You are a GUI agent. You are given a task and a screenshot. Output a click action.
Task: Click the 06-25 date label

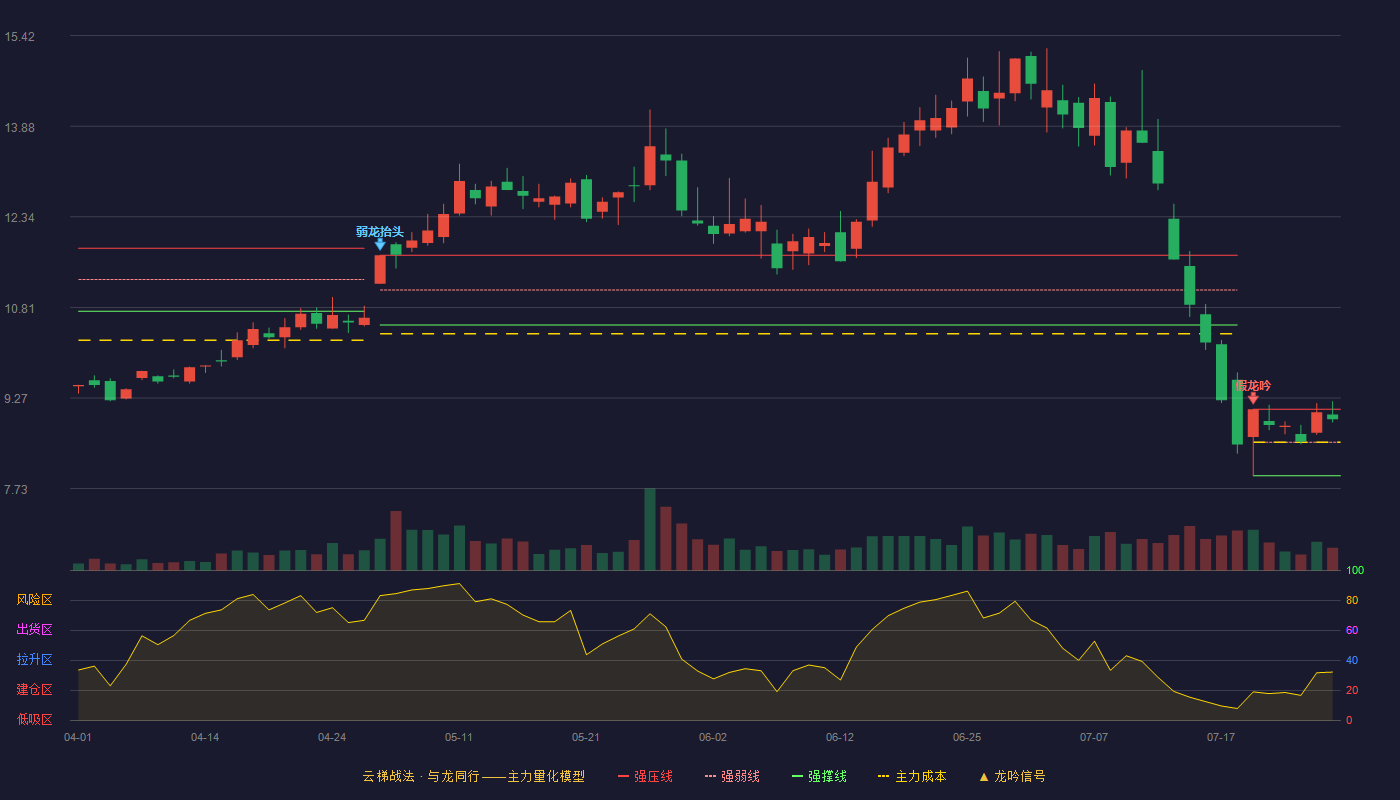tap(967, 737)
